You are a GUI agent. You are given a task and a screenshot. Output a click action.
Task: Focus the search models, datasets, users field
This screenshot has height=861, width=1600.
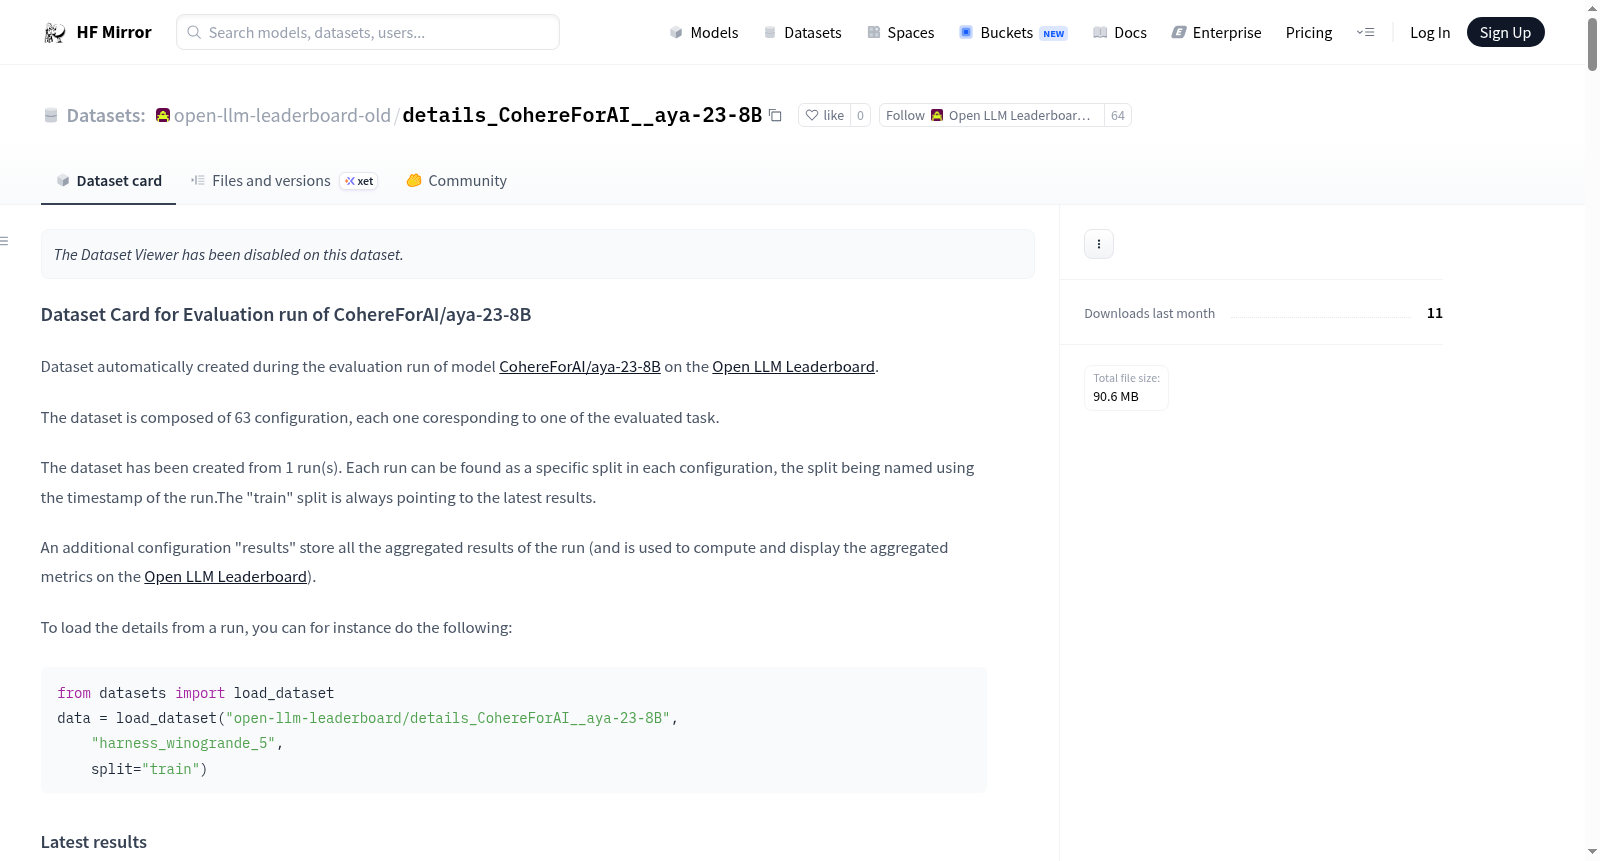click(368, 32)
